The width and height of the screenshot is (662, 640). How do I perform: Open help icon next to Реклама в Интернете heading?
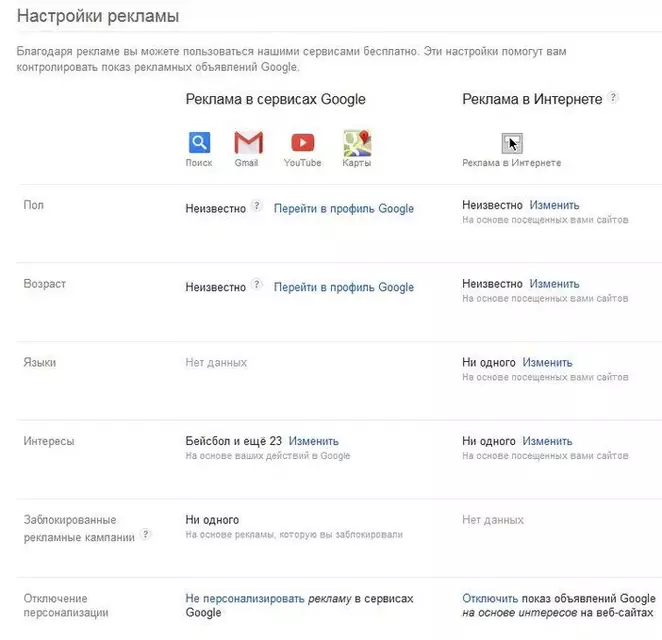point(613,98)
